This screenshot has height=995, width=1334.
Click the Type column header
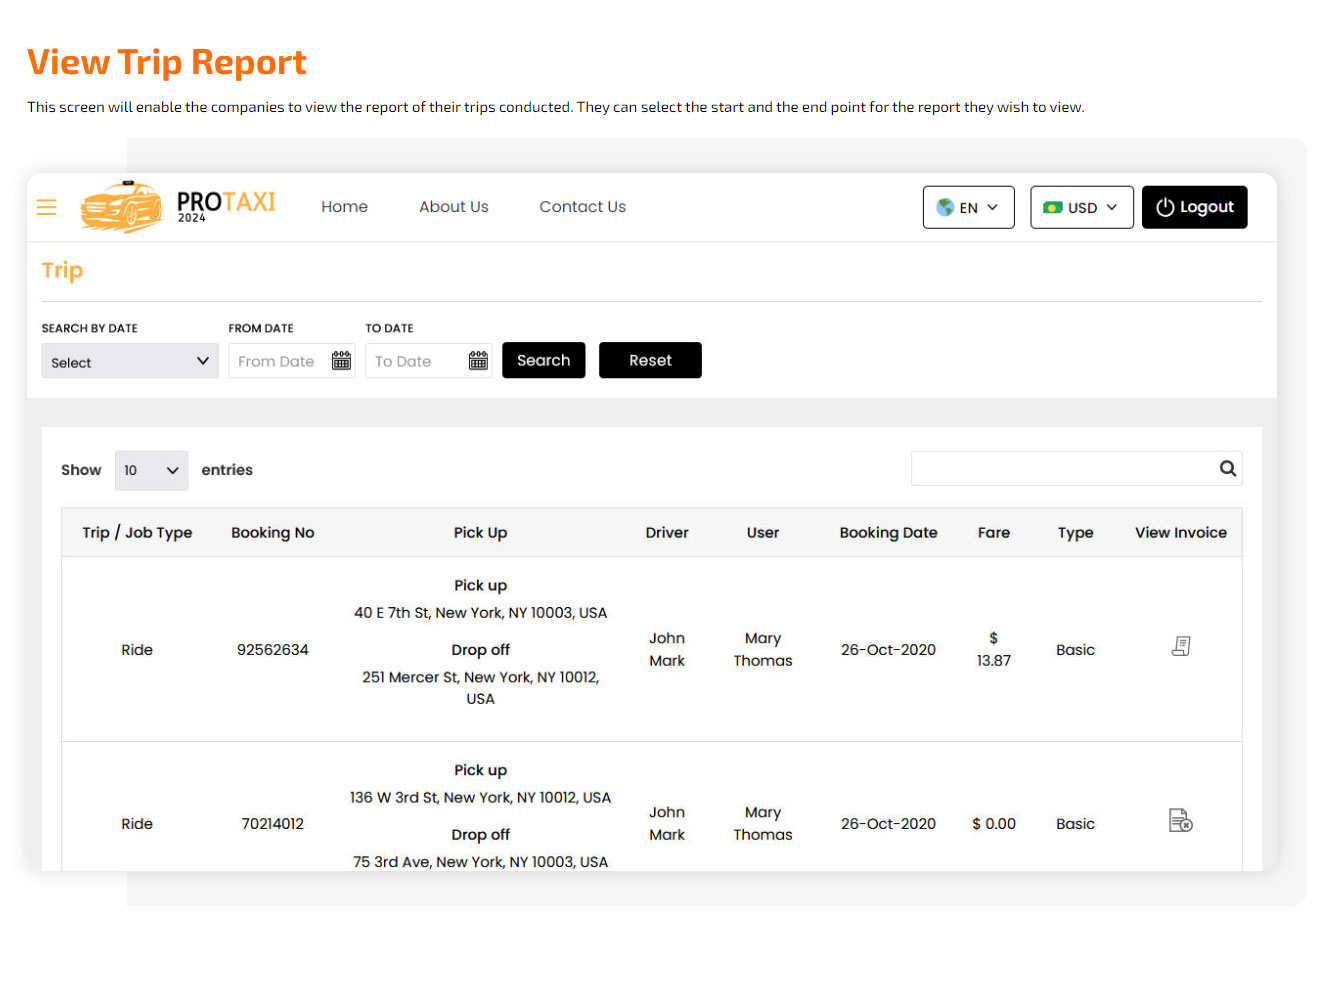coord(1075,533)
